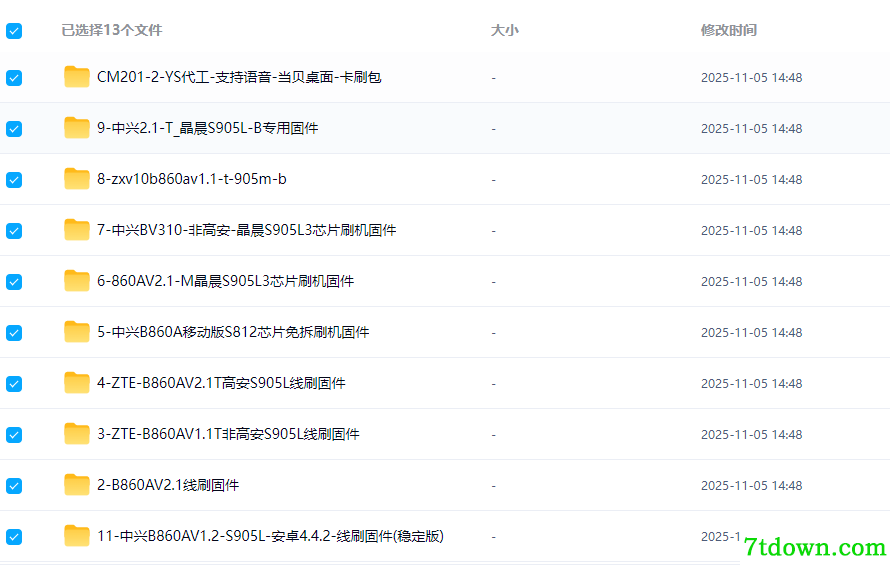
Task: Click folder icon of 7-中兴BV310 row
Action: [77, 230]
